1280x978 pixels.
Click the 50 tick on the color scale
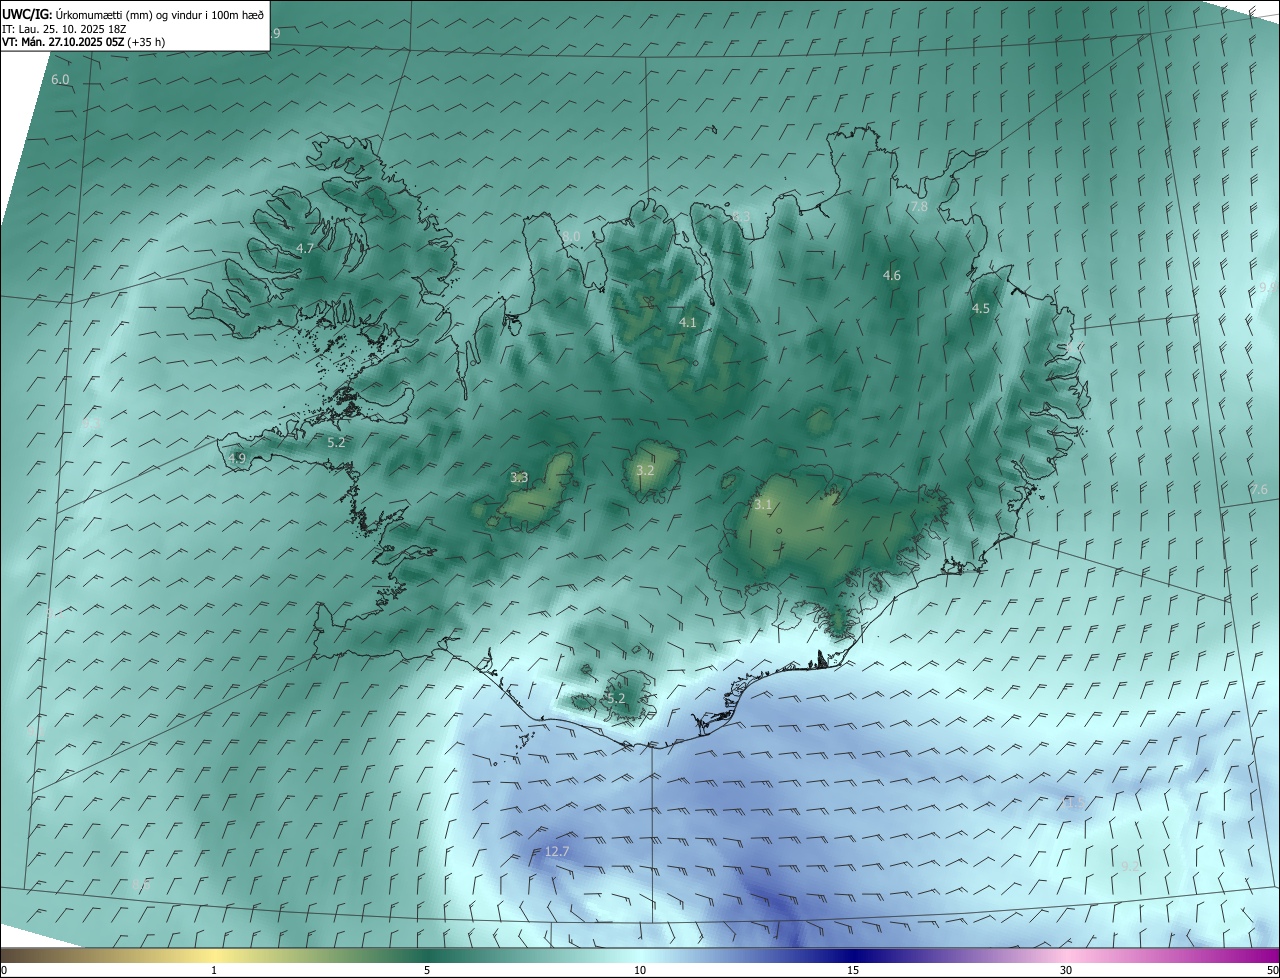point(1272,970)
